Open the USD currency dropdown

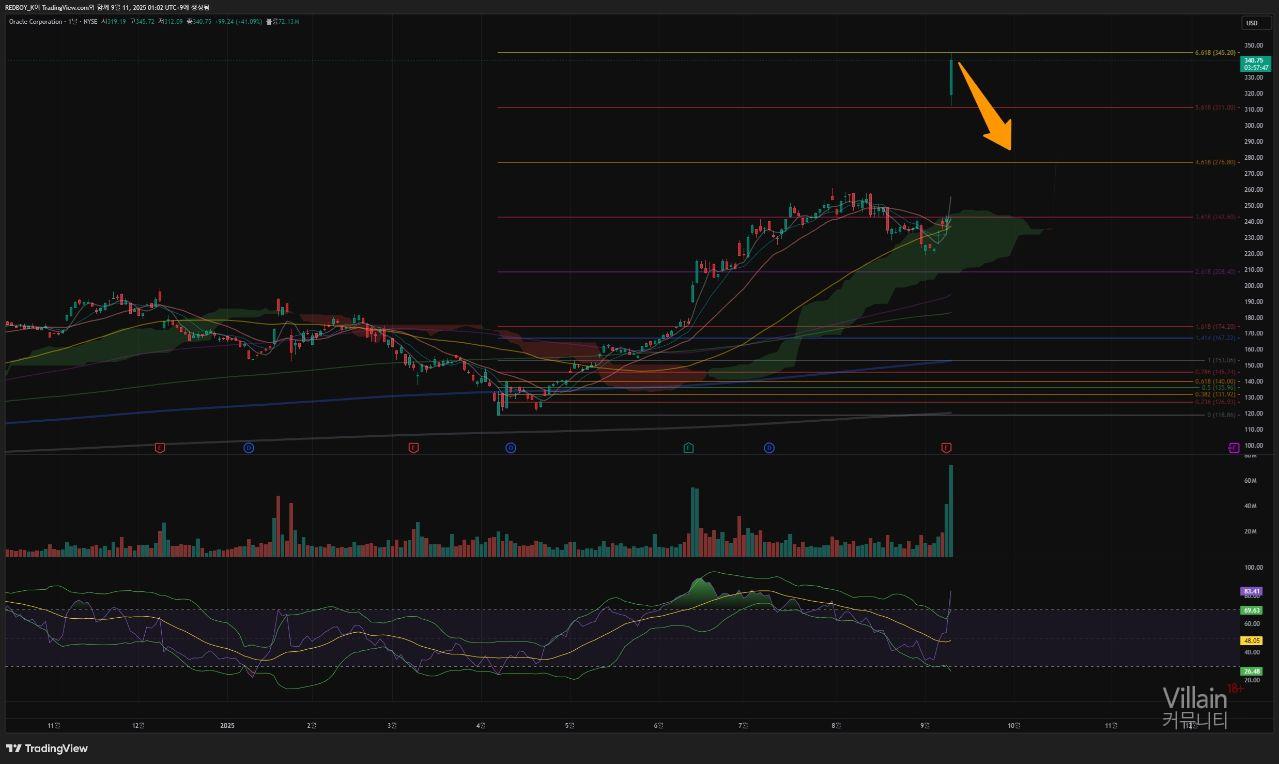point(1251,23)
